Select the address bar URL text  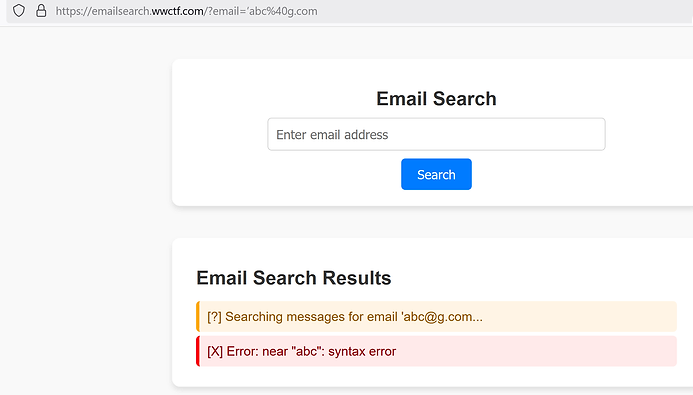pos(186,11)
